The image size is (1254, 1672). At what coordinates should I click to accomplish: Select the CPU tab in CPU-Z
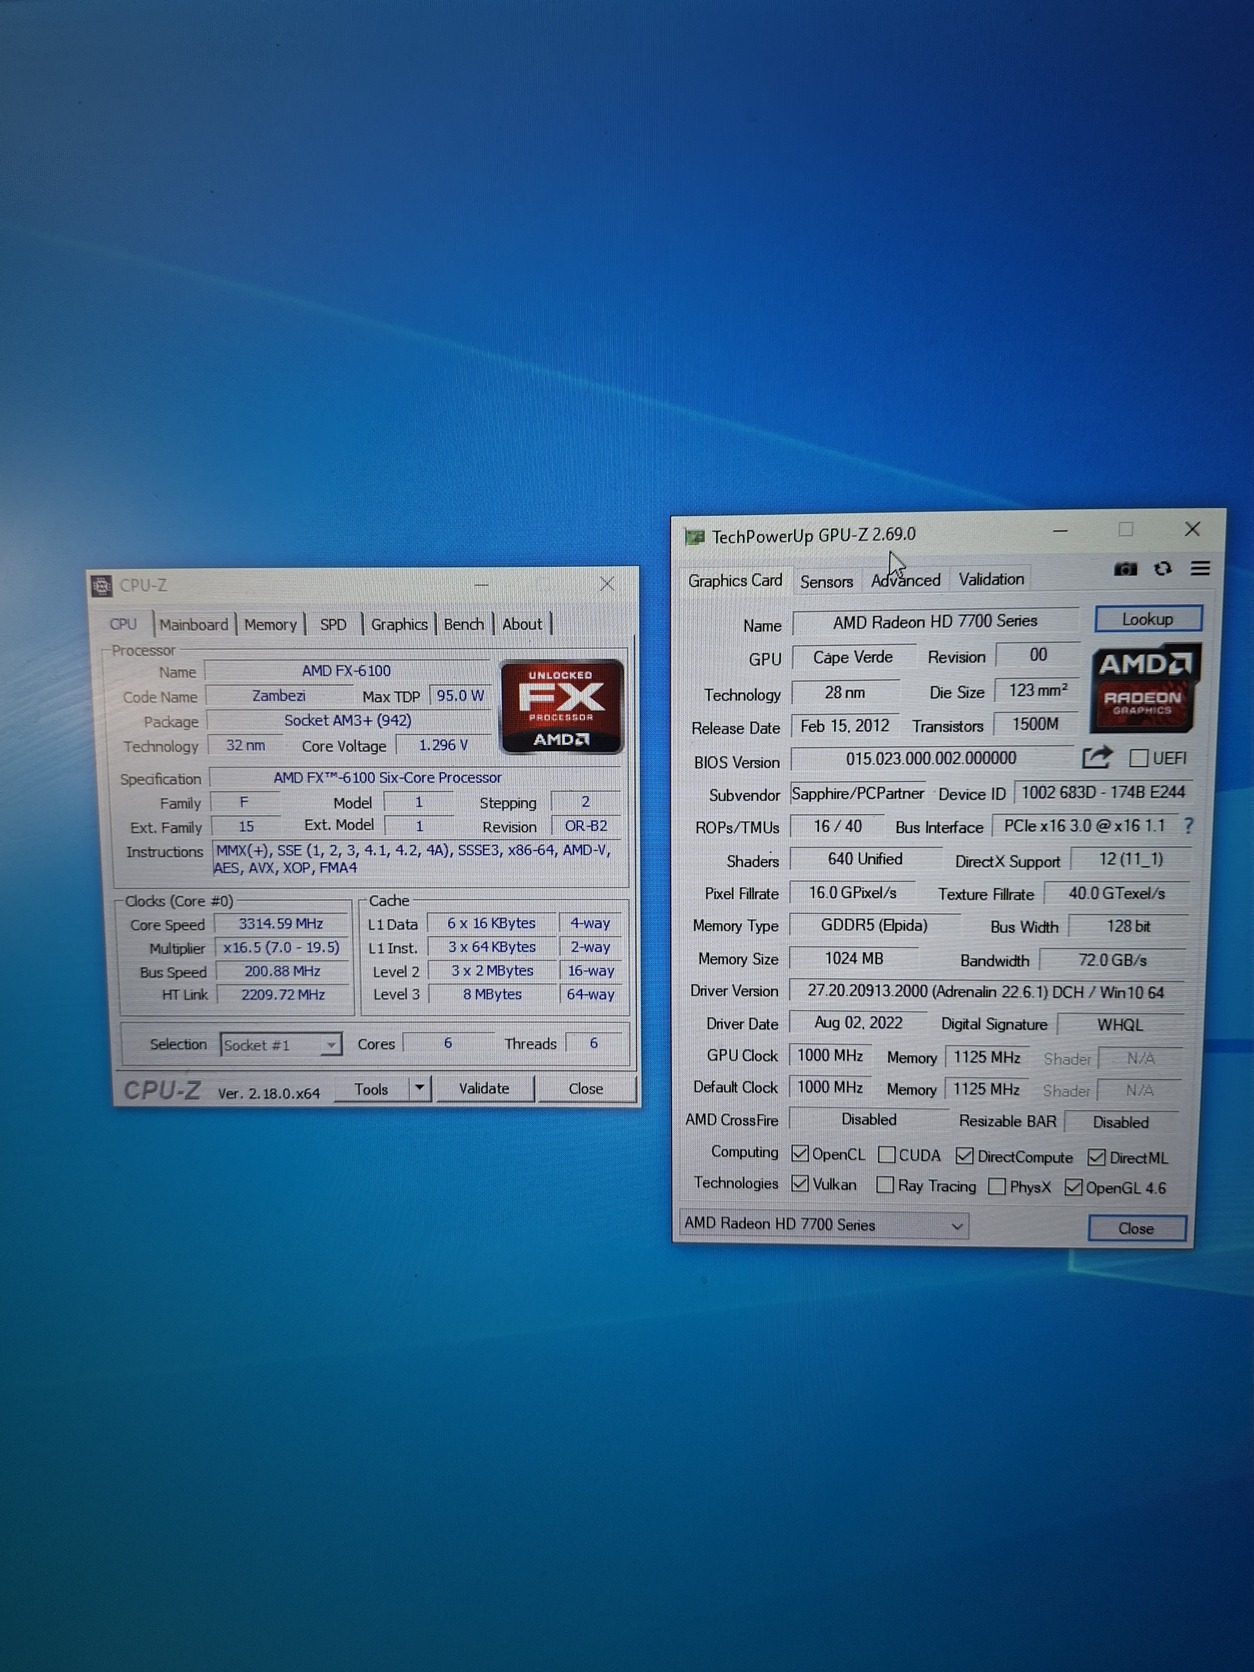tap(123, 623)
